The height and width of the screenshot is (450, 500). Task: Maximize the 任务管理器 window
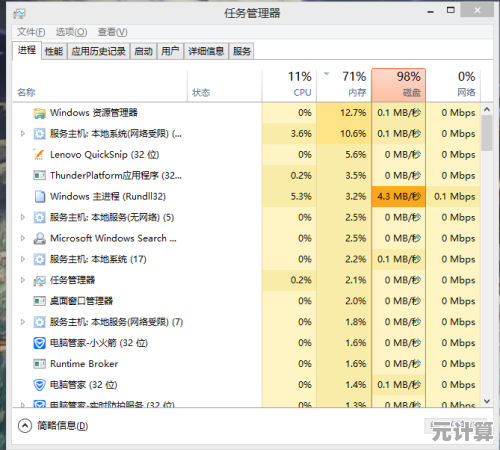451,10
